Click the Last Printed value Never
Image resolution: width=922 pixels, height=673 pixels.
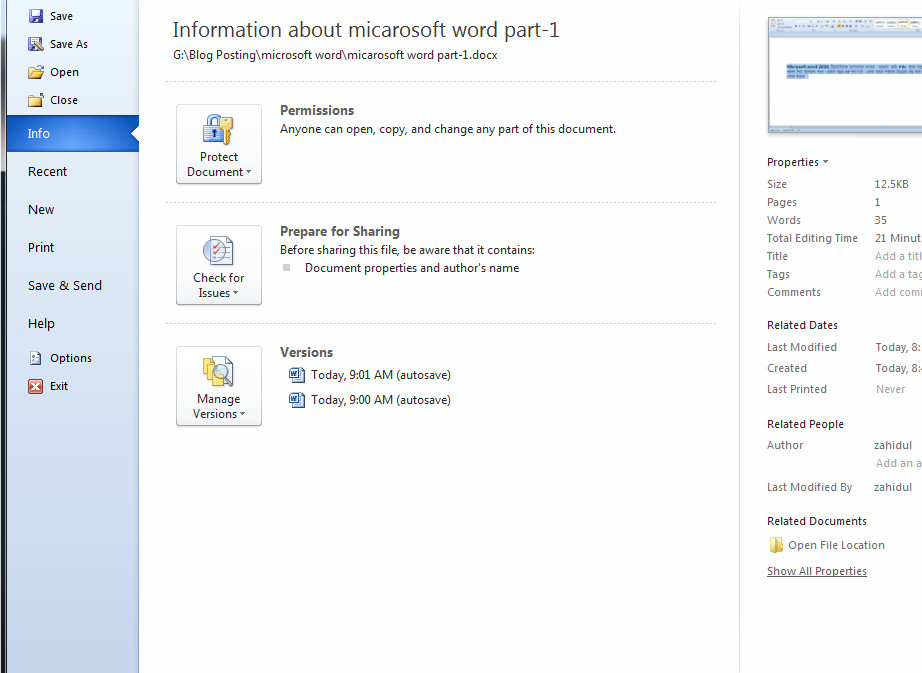[890, 389]
